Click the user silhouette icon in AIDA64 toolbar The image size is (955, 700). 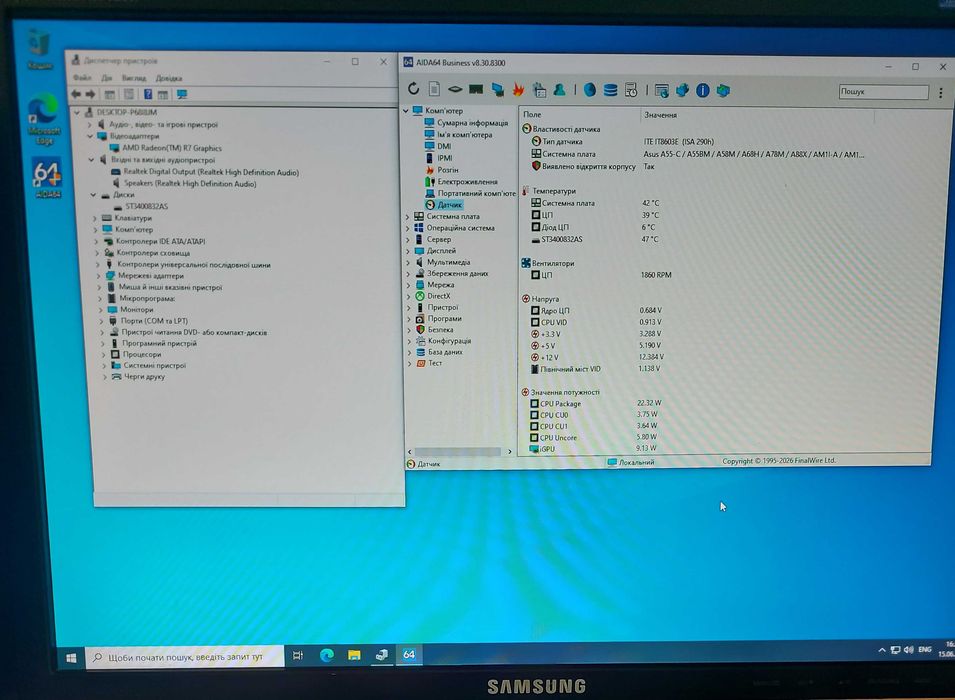coord(560,90)
